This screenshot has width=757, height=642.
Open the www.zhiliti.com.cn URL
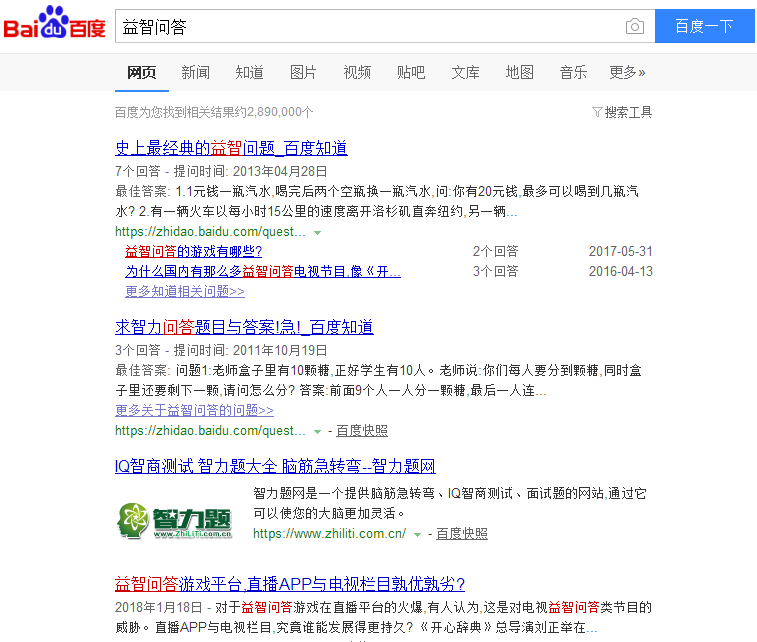[330, 533]
